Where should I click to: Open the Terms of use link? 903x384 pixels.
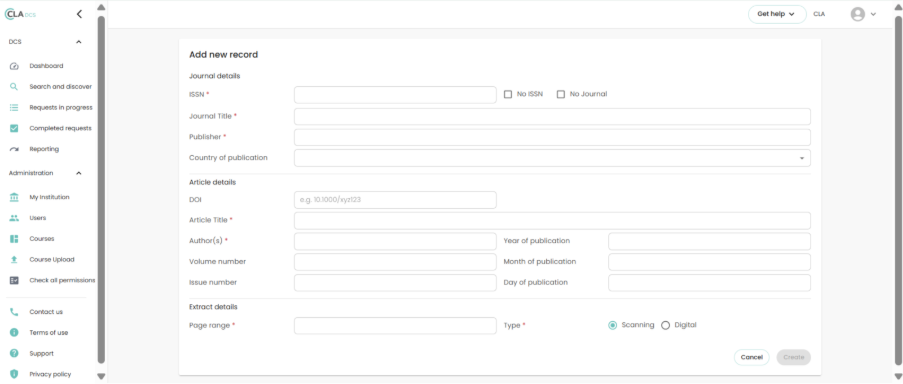tap(49, 333)
